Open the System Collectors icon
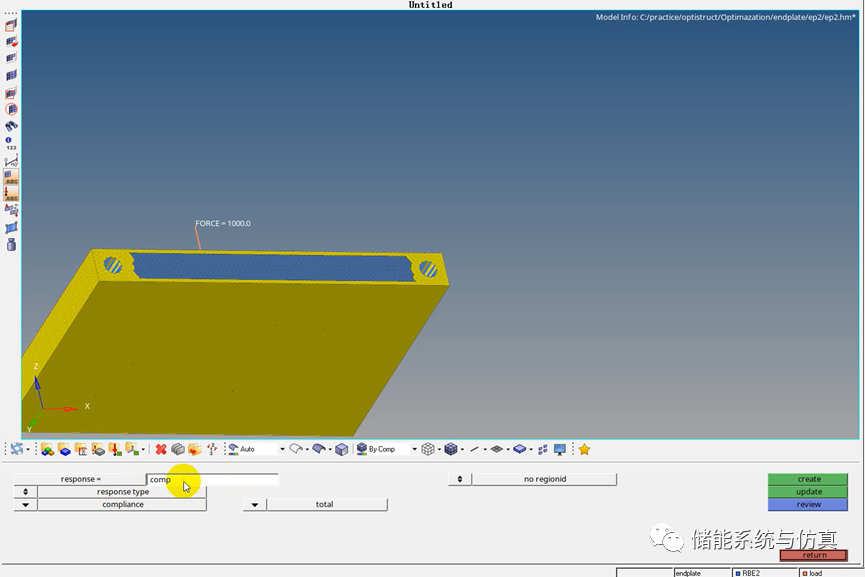 point(132,449)
